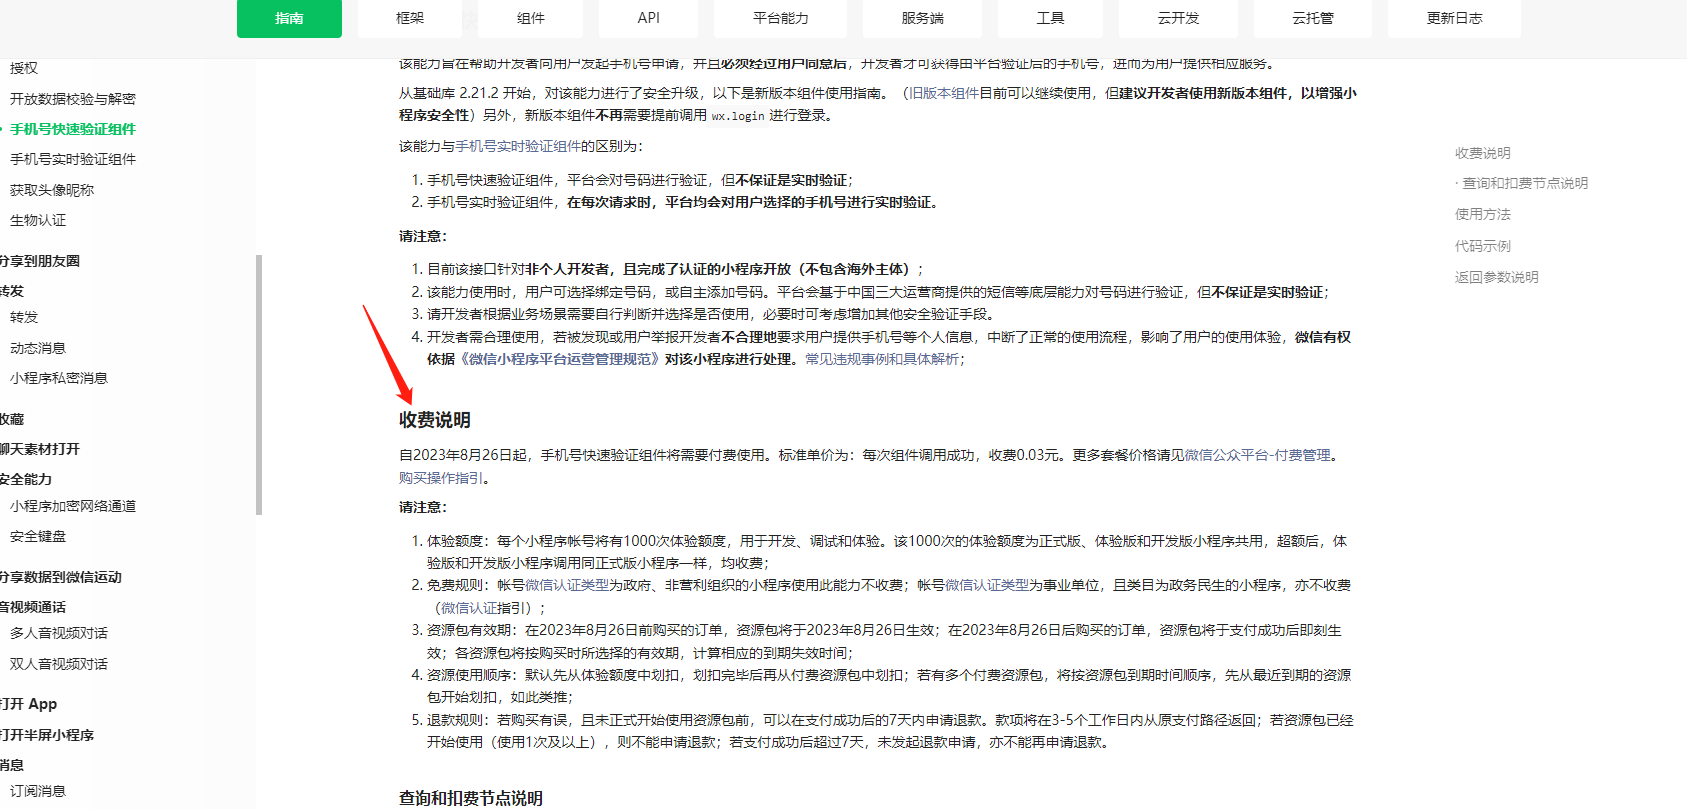1687x809 pixels.
Task: Jump to 使用方法 in page outline
Action: (1483, 214)
